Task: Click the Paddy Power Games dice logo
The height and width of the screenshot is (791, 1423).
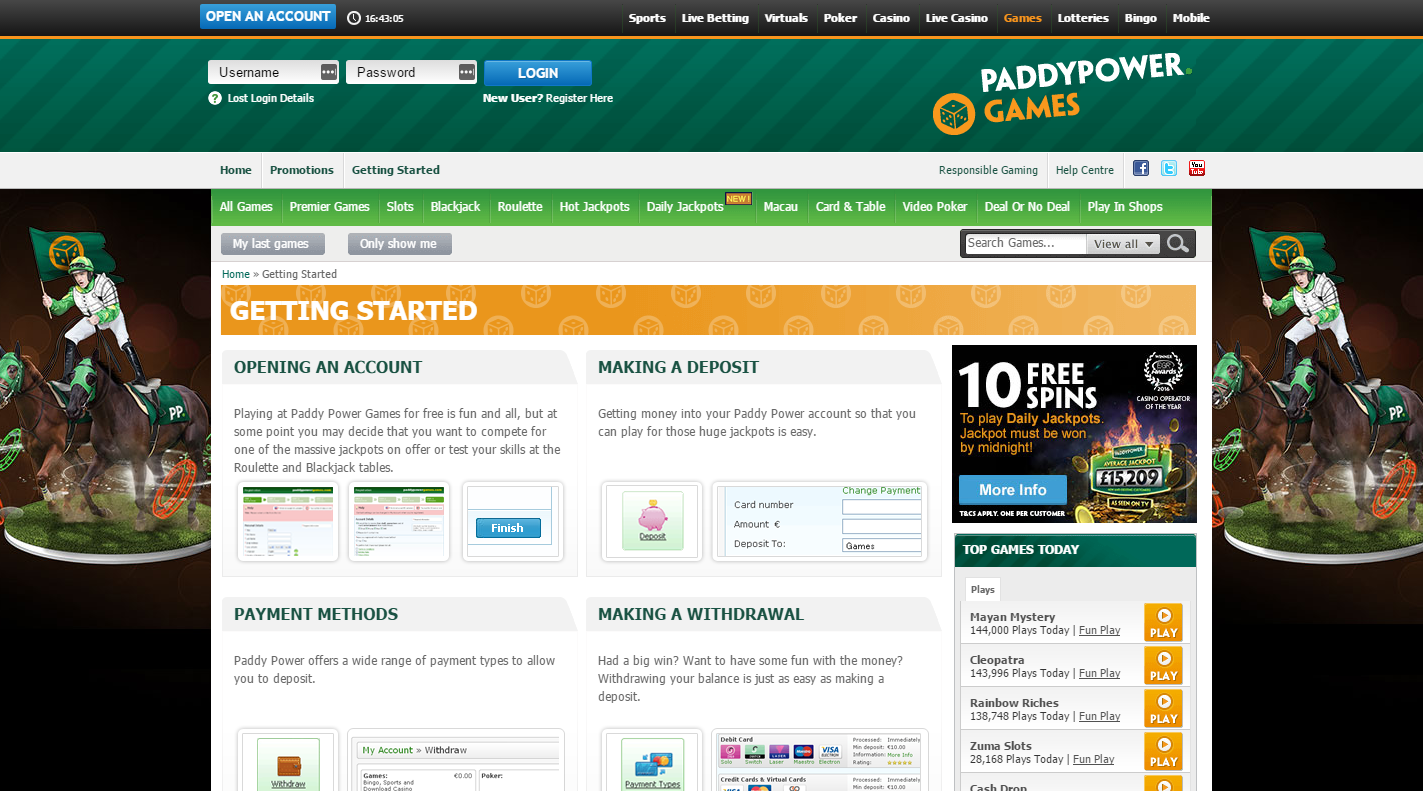Action: pyautogui.click(x=953, y=114)
